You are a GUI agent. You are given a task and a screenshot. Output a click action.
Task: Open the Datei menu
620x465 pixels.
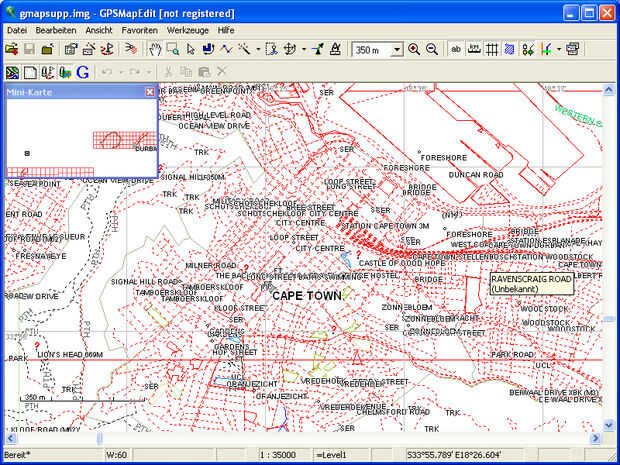click(x=17, y=31)
